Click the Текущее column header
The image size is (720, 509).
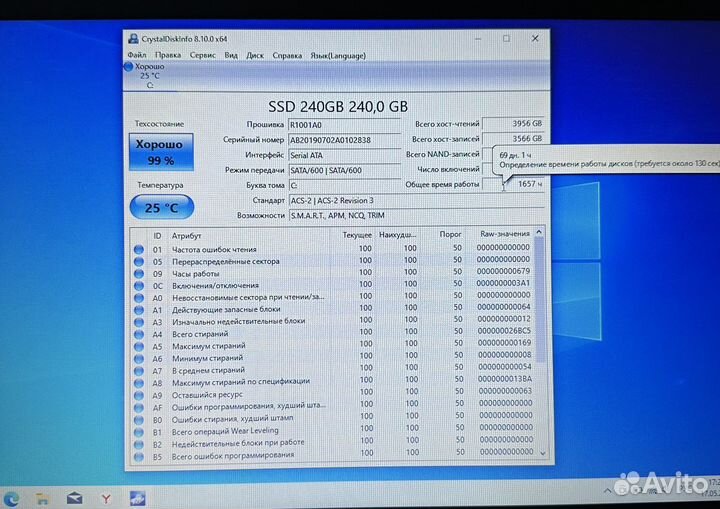tap(357, 235)
